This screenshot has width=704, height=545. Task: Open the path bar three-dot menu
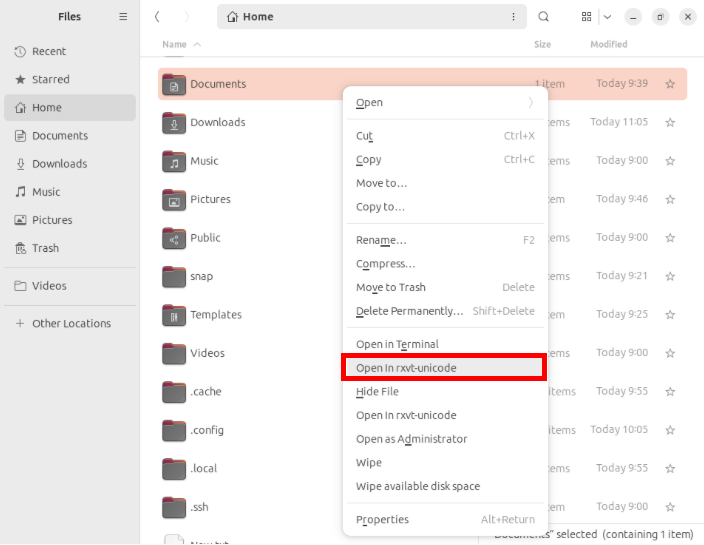[514, 17]
